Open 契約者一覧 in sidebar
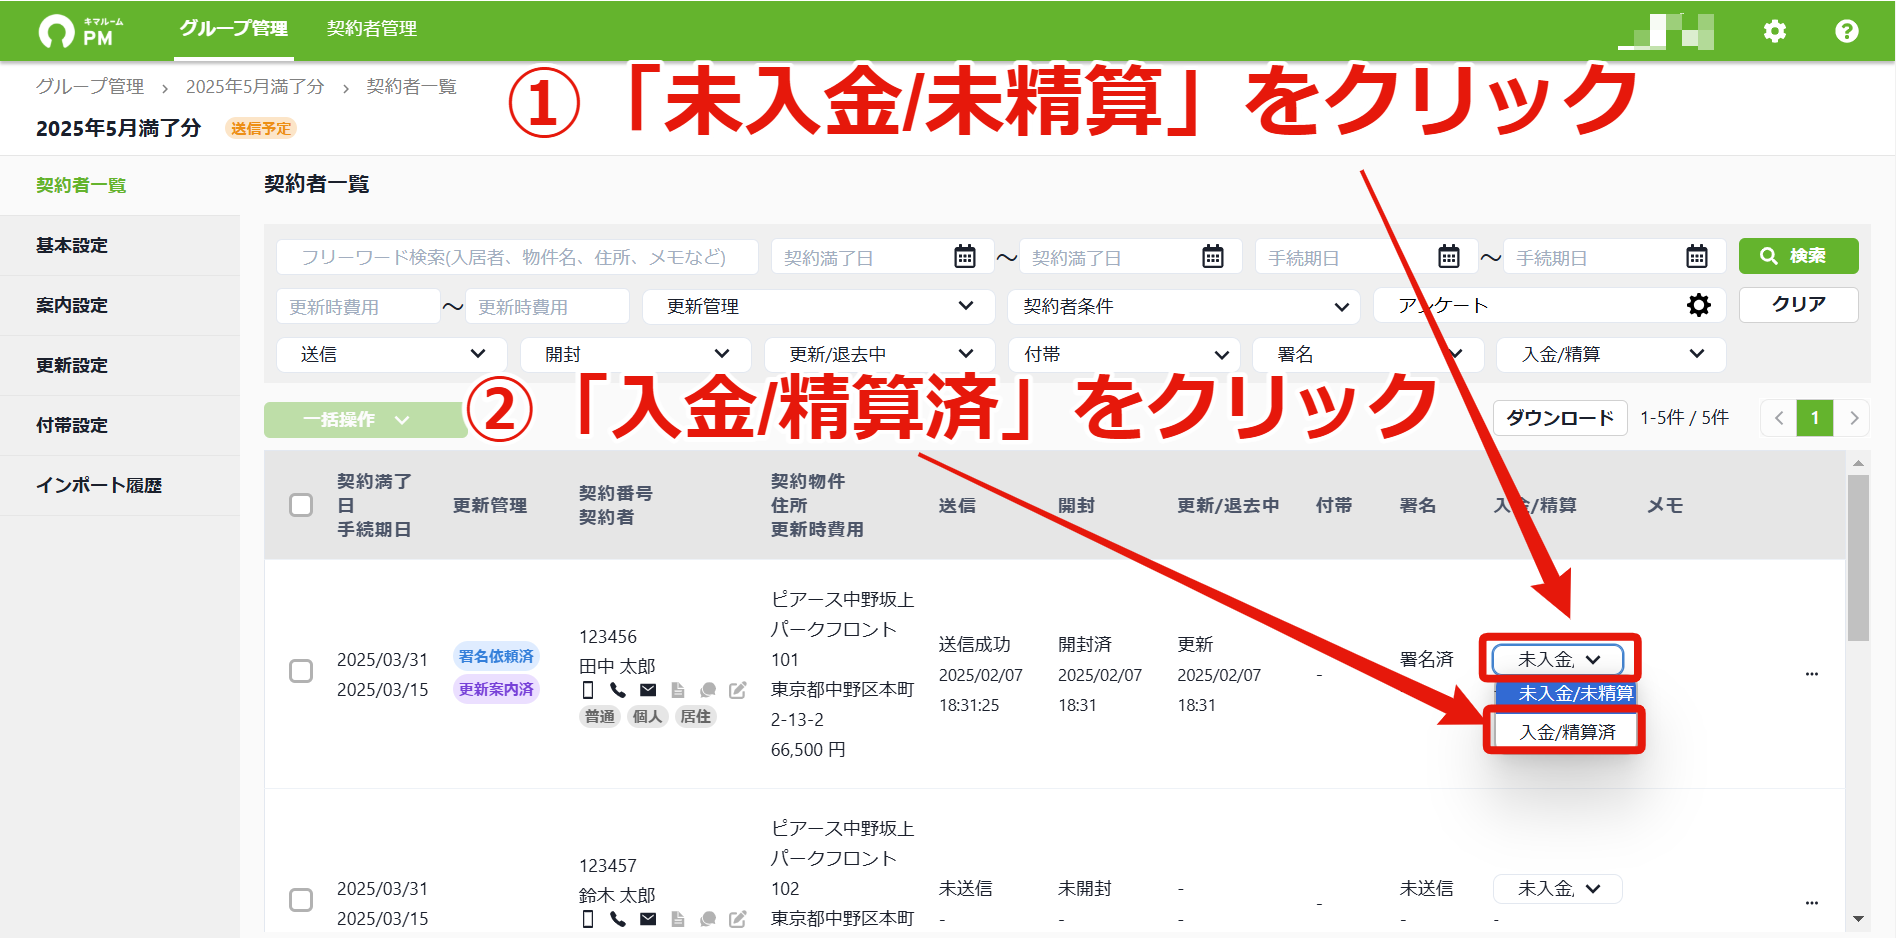This screenshot has height=938, width=1896. click(120, 186)
